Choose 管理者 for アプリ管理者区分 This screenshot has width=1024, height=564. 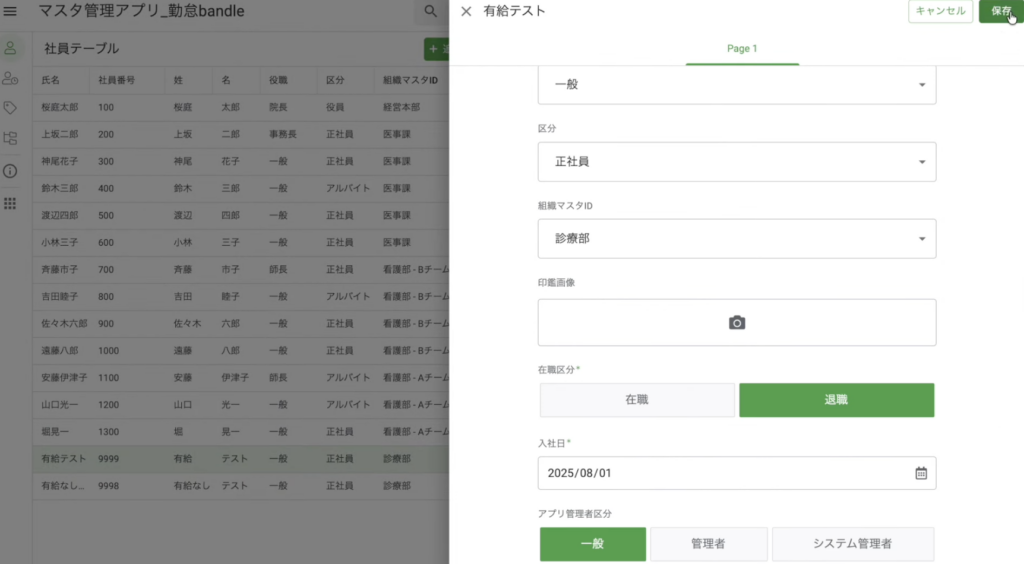(x=708, y=544)
